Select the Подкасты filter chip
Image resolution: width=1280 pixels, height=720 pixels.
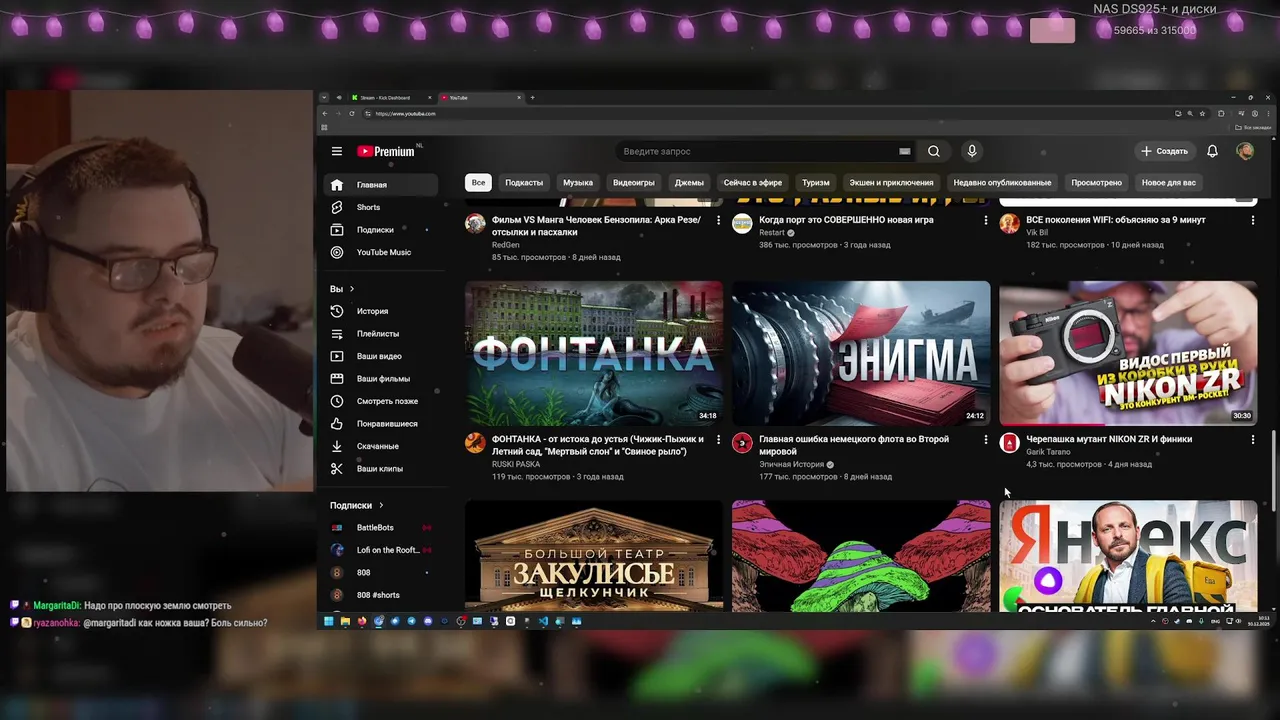click(524, 182)
